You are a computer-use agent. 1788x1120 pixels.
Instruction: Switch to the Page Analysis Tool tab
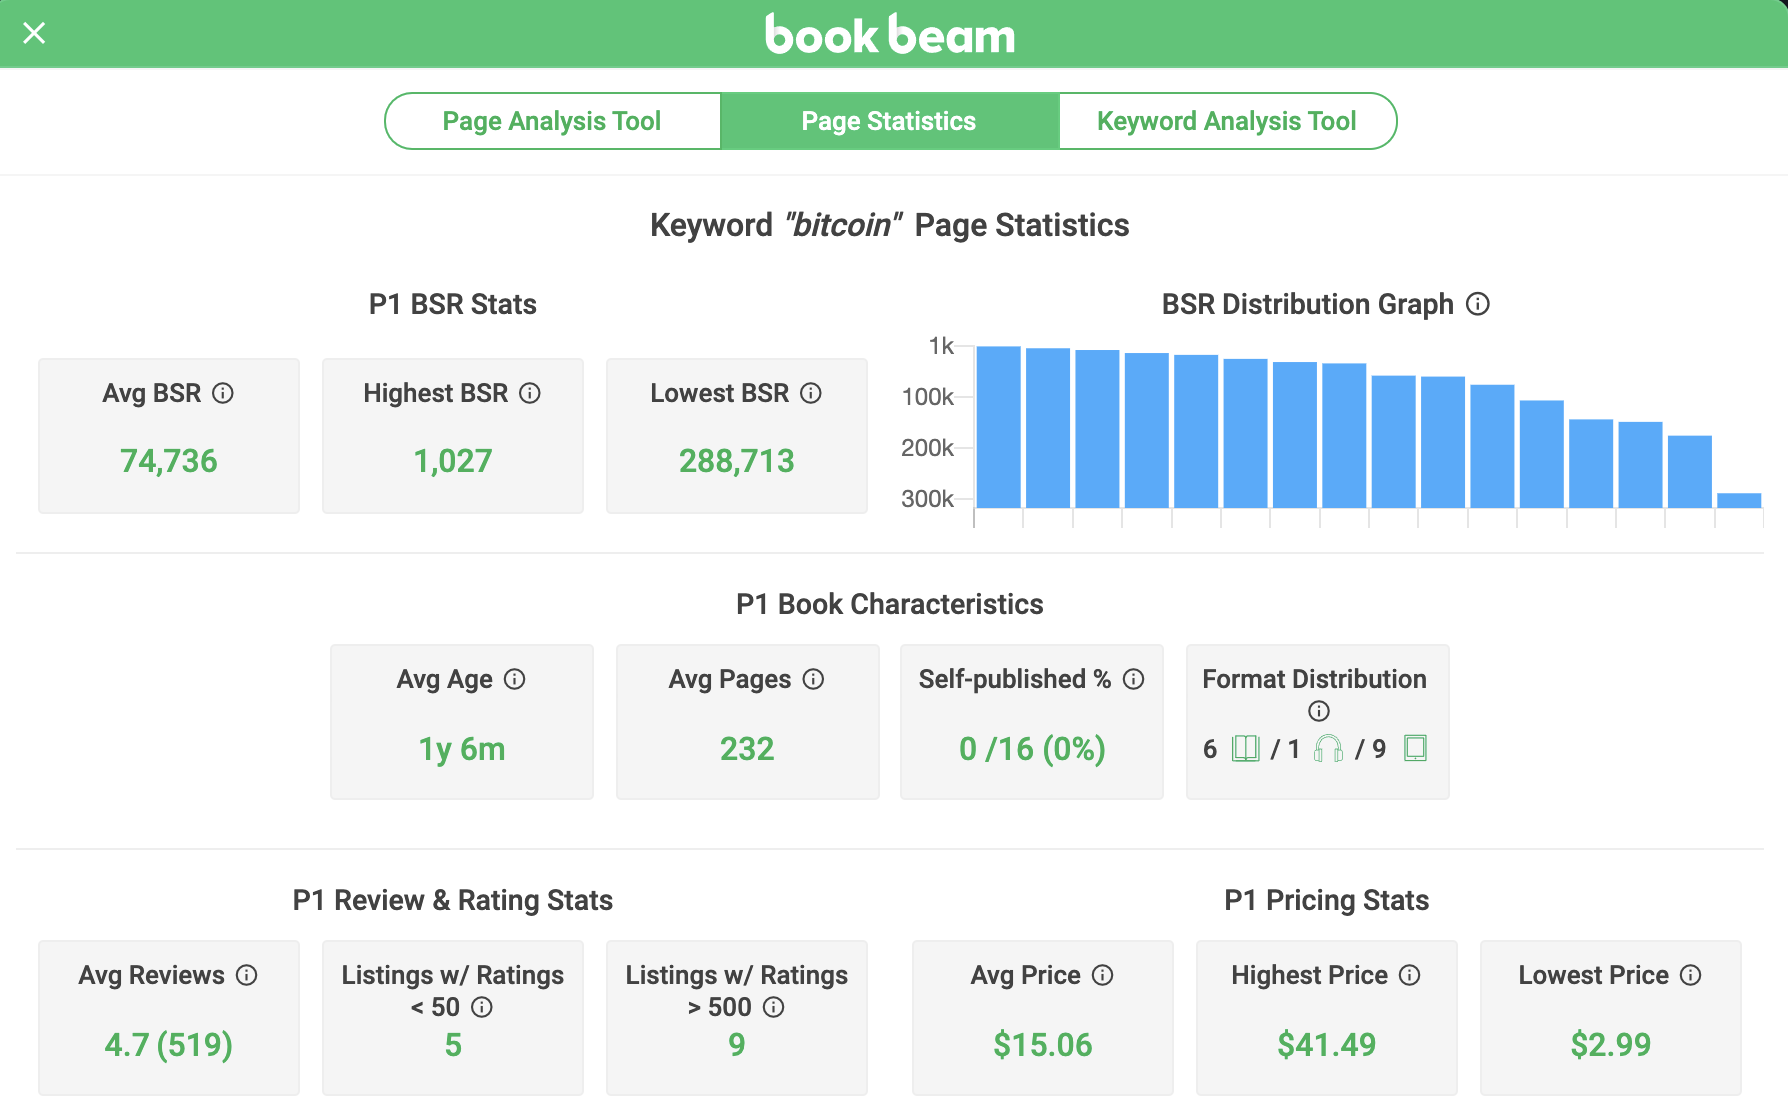(x=551, y=121)
